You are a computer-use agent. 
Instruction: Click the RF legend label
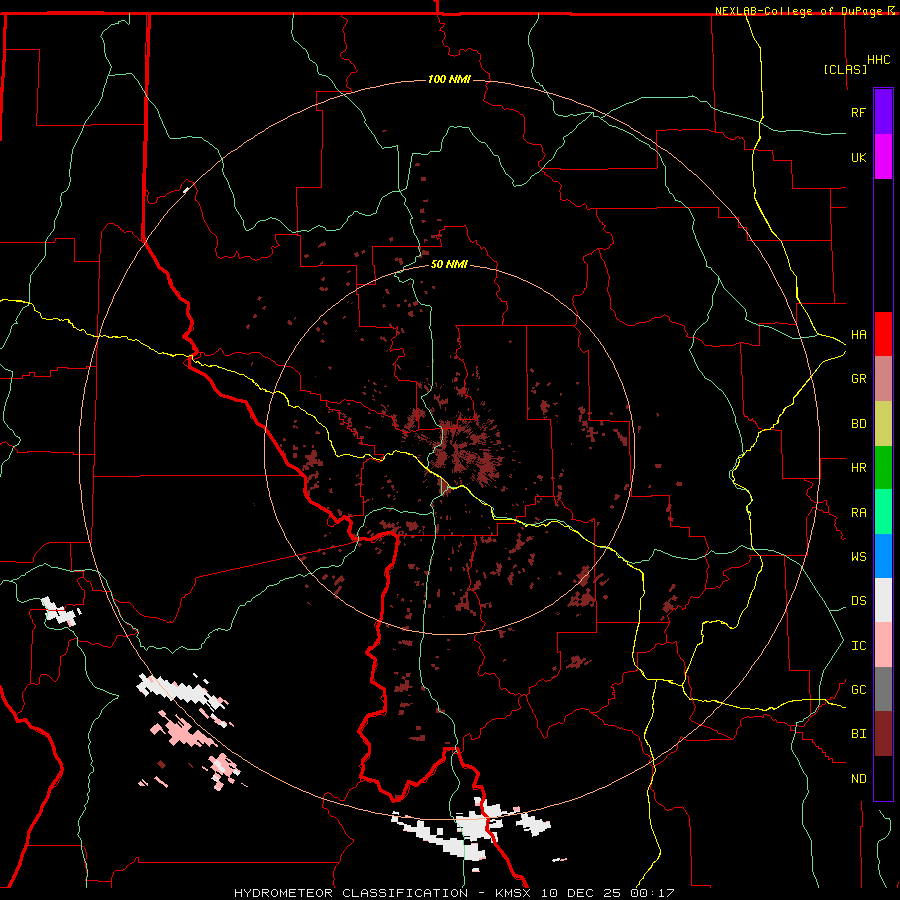point(858,112)
